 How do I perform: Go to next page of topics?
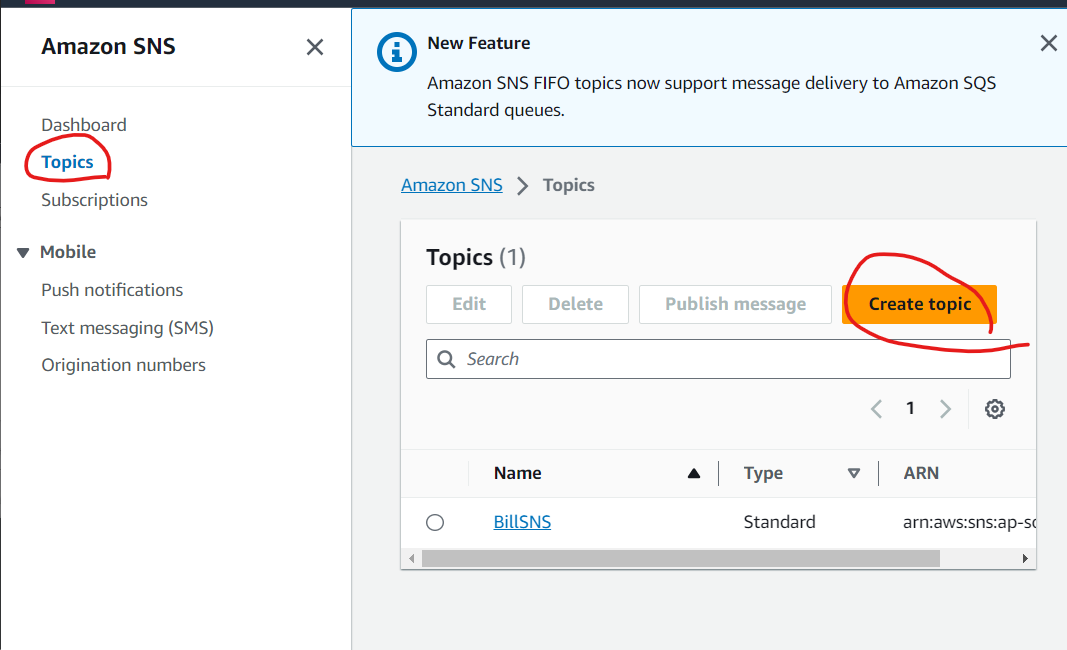[945, 409]
